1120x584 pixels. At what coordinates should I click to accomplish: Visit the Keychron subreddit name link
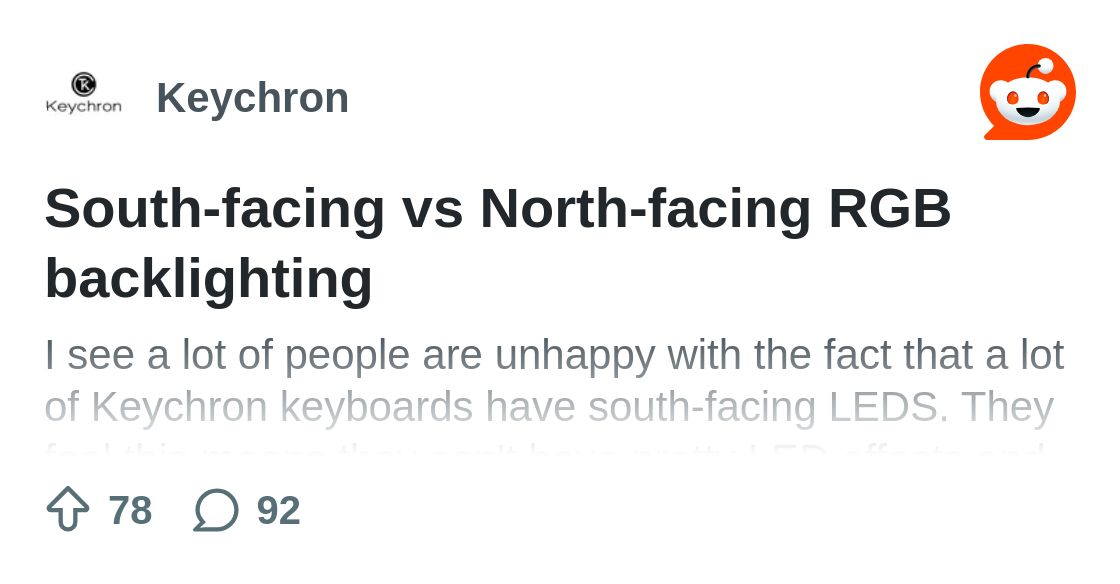[253, 98]
